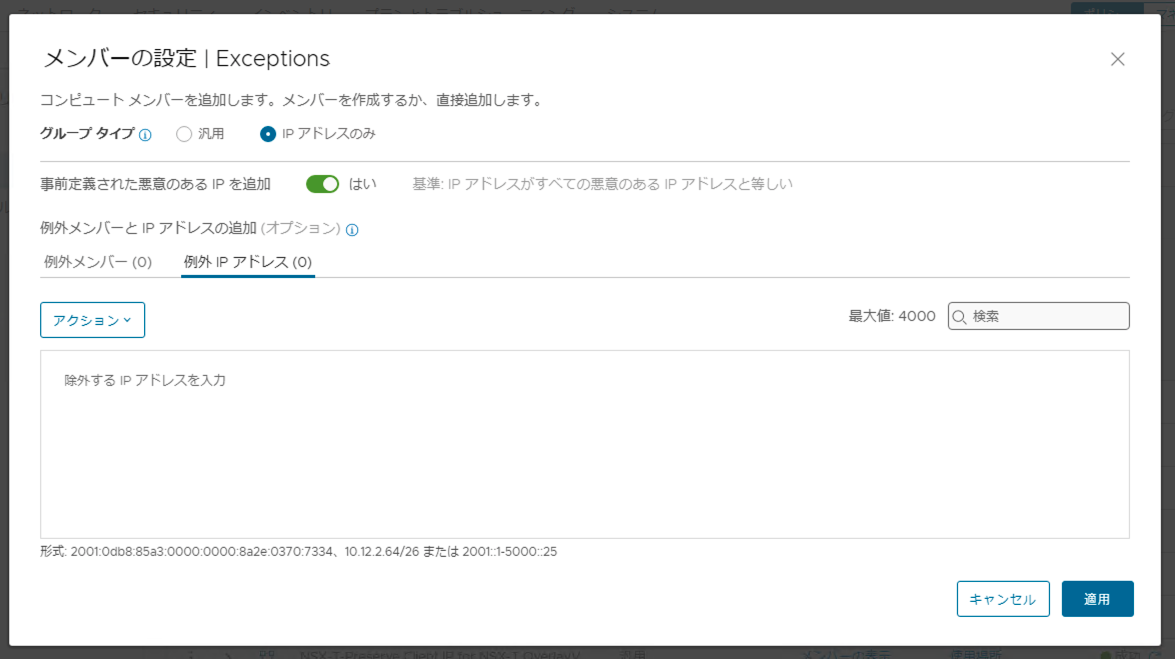This screenshot has width=1175, height=659.
Task: Open info icon next to (オプション) label
Action: 352,230
